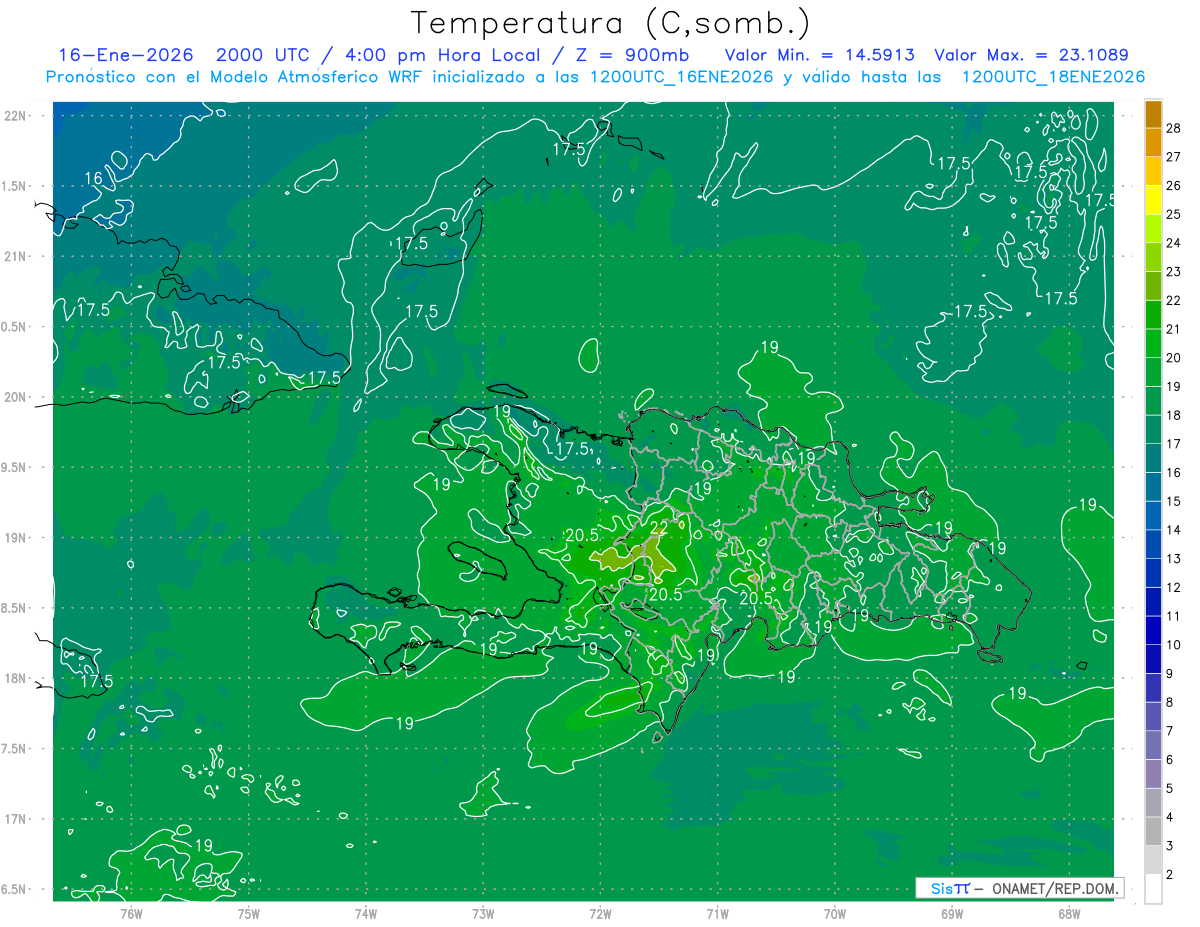The image size is (1200, 927).
Task: Click "Valor Max. = 23.1089" text
Action: point(1030,54)
